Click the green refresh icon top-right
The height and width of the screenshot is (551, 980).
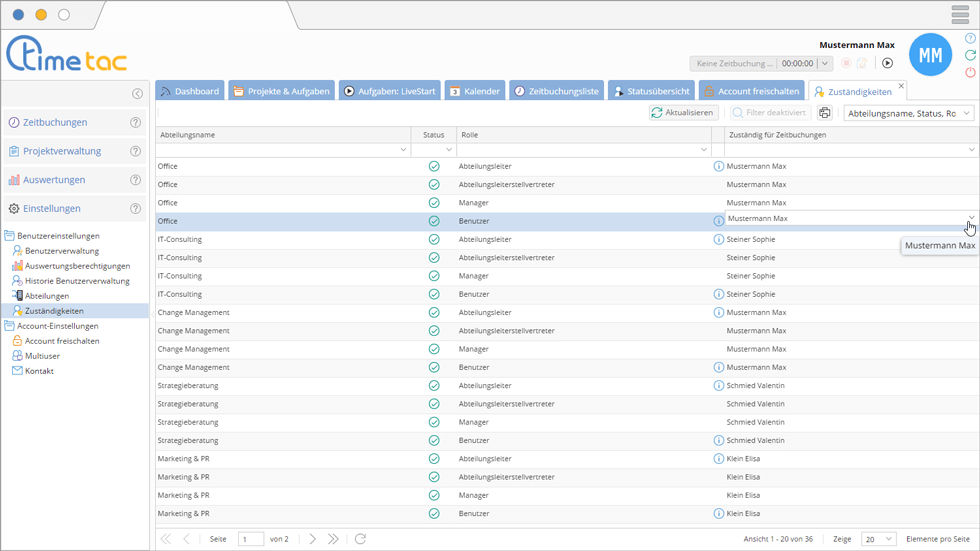970,55
